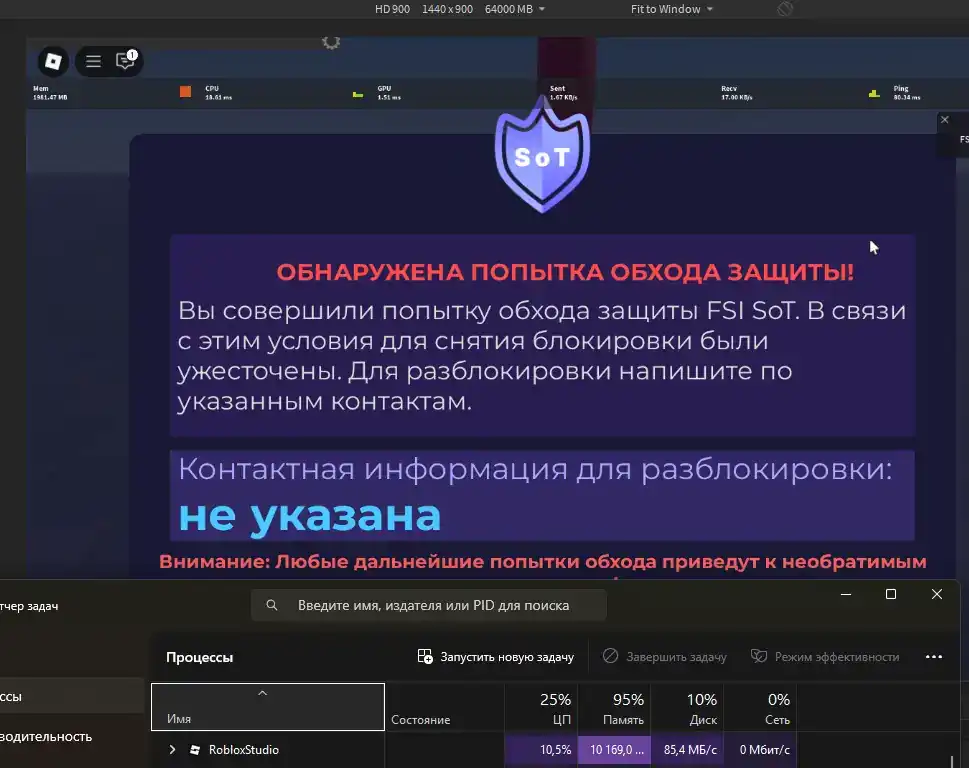Open the Fit to Window zoom dropdown
This screenshot has height=768, width=969.
(x=672, y=9)
